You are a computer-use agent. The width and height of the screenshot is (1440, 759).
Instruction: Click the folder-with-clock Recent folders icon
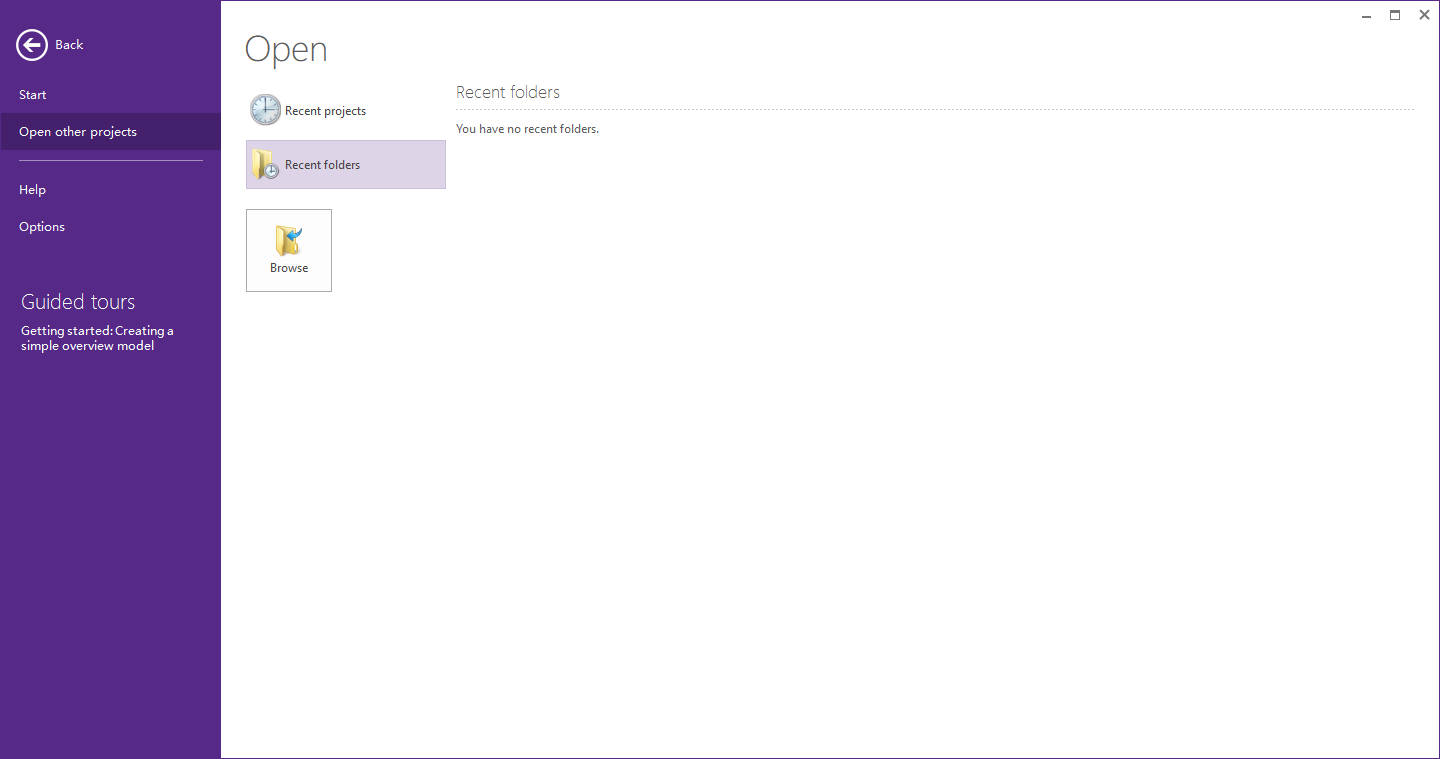(265, 165)
